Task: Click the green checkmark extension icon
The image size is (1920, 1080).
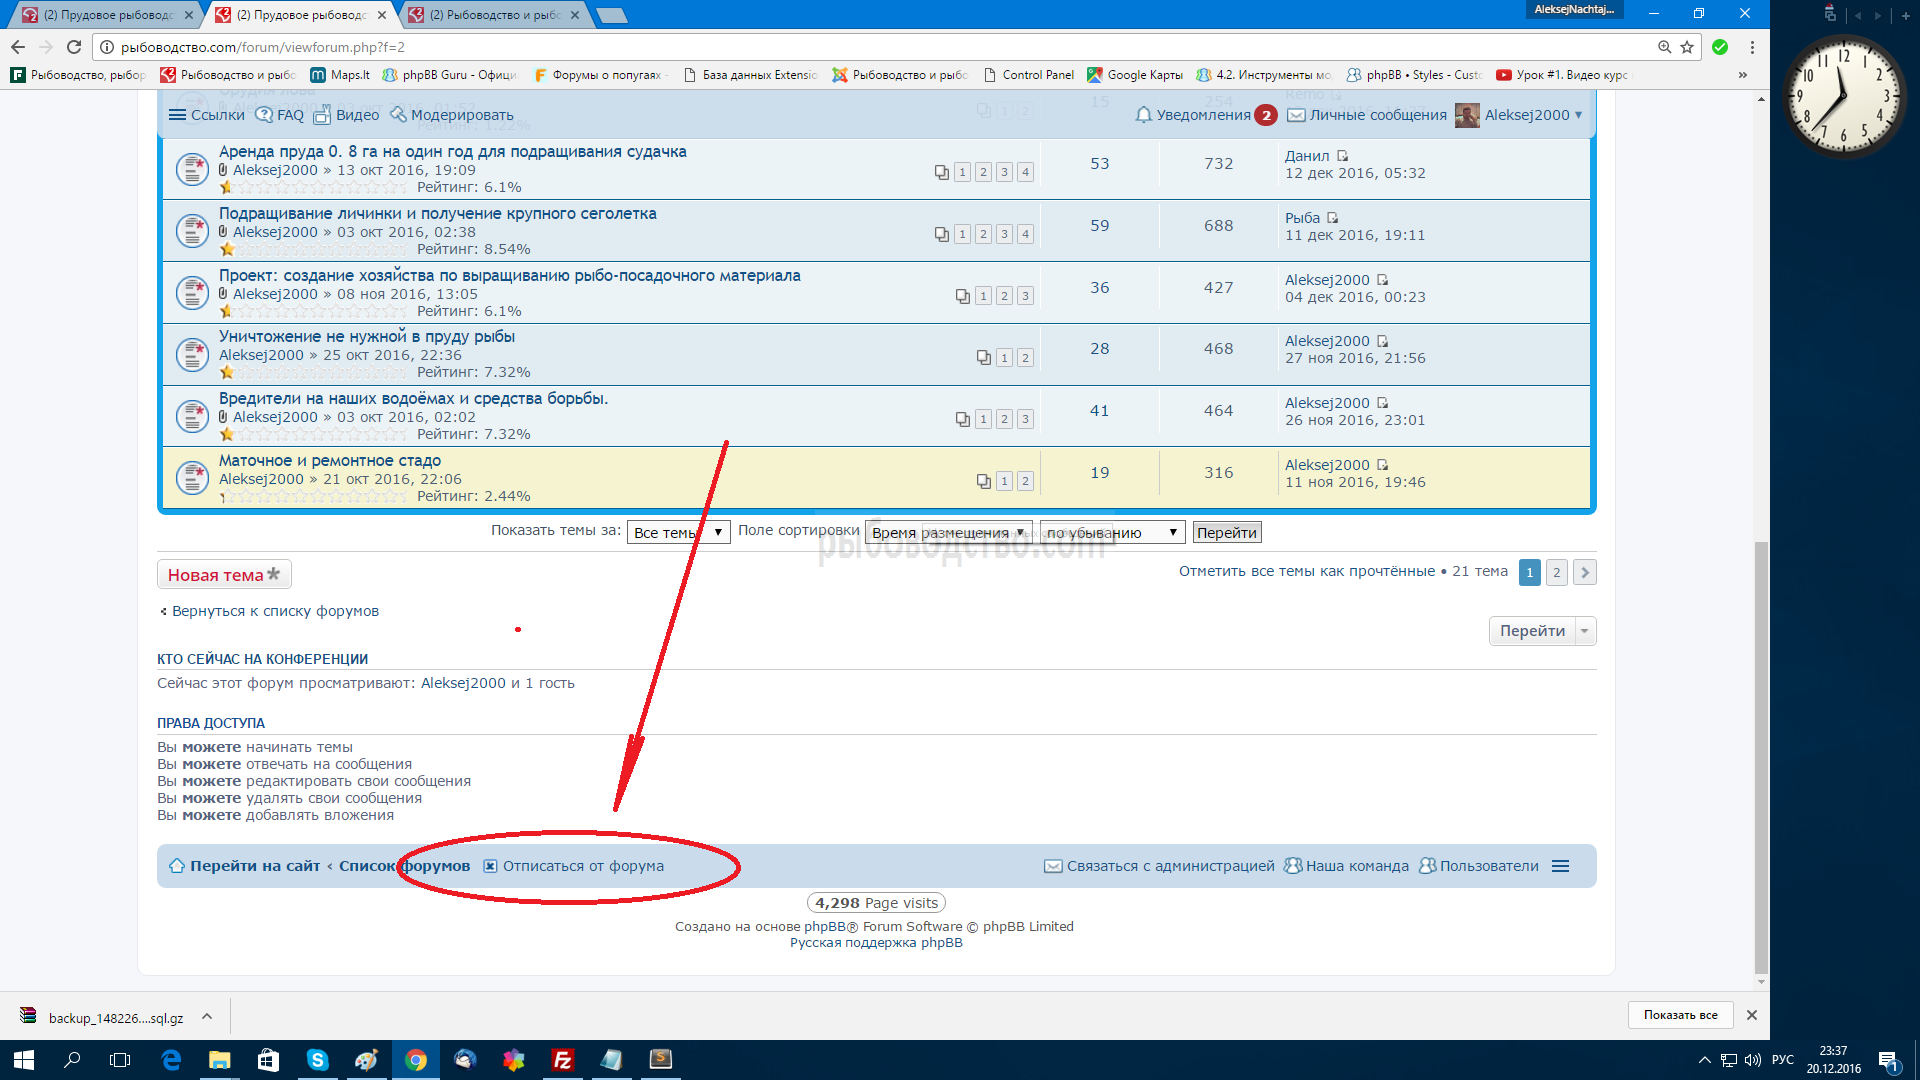Action: [x=1720, y=47]
